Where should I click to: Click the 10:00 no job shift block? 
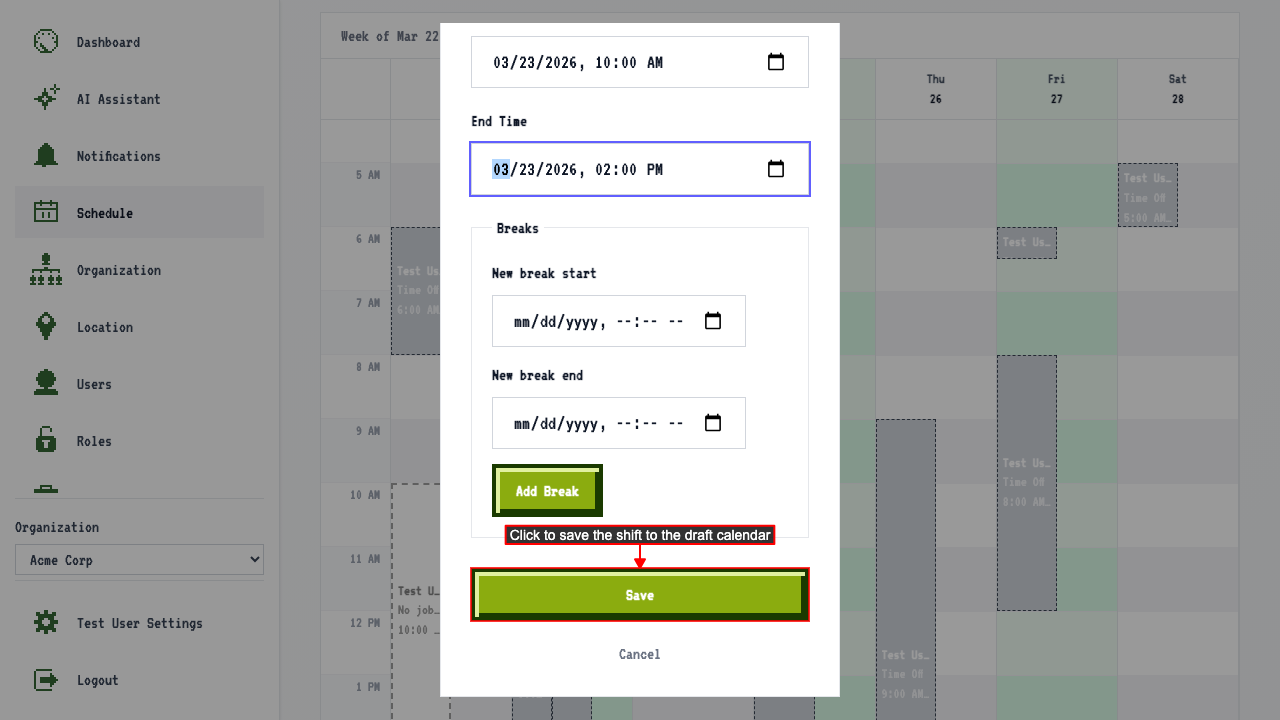[x=415, y=602]
